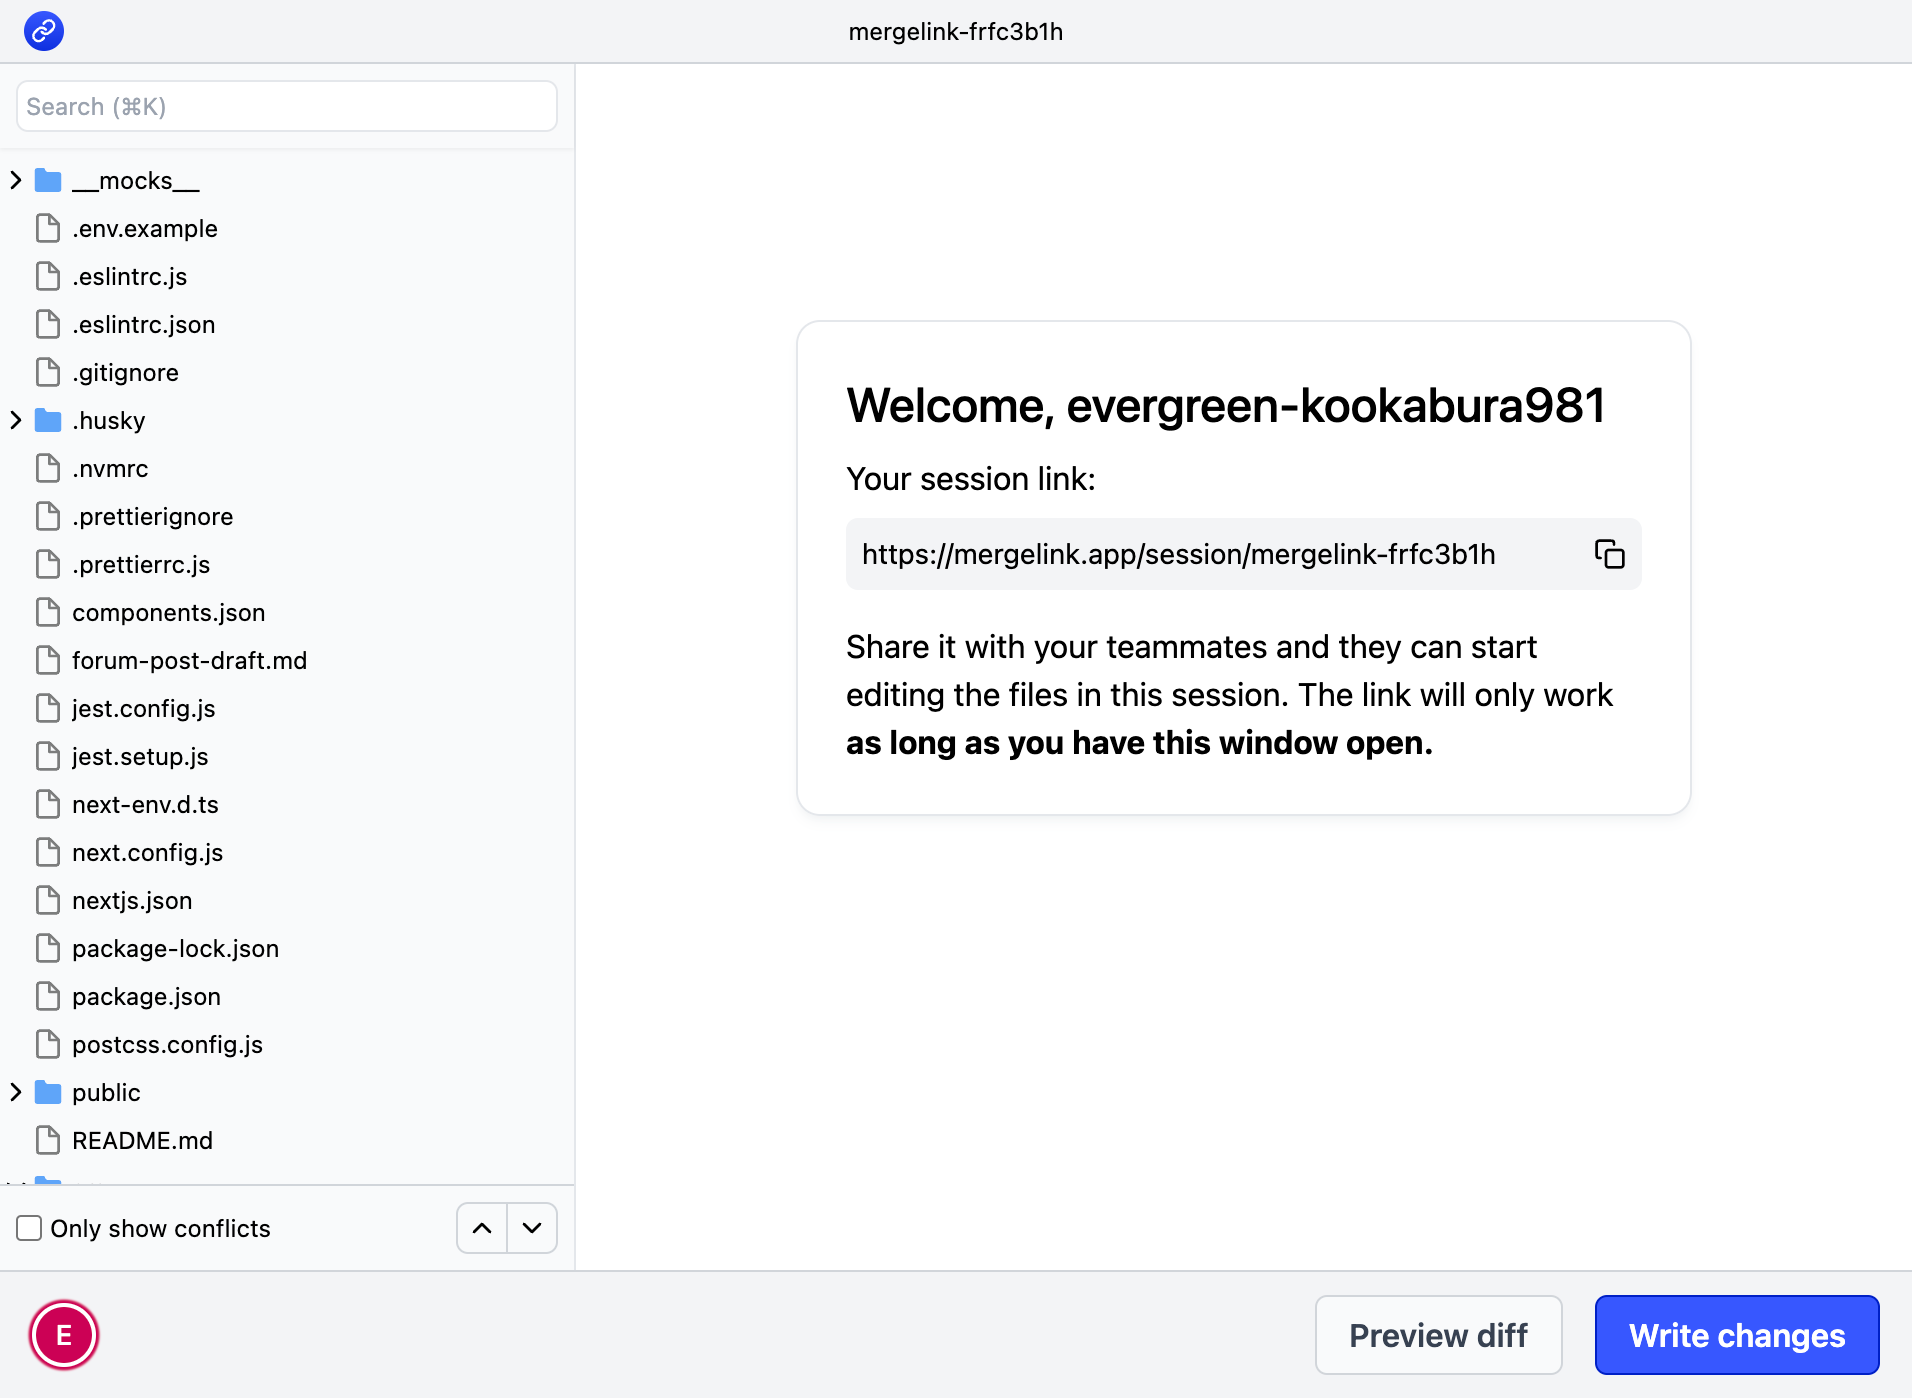Click the MergeLink logo icon
Image resolution: width=1912 pixels, height=1398 pixels.
[x=44, y=31]
